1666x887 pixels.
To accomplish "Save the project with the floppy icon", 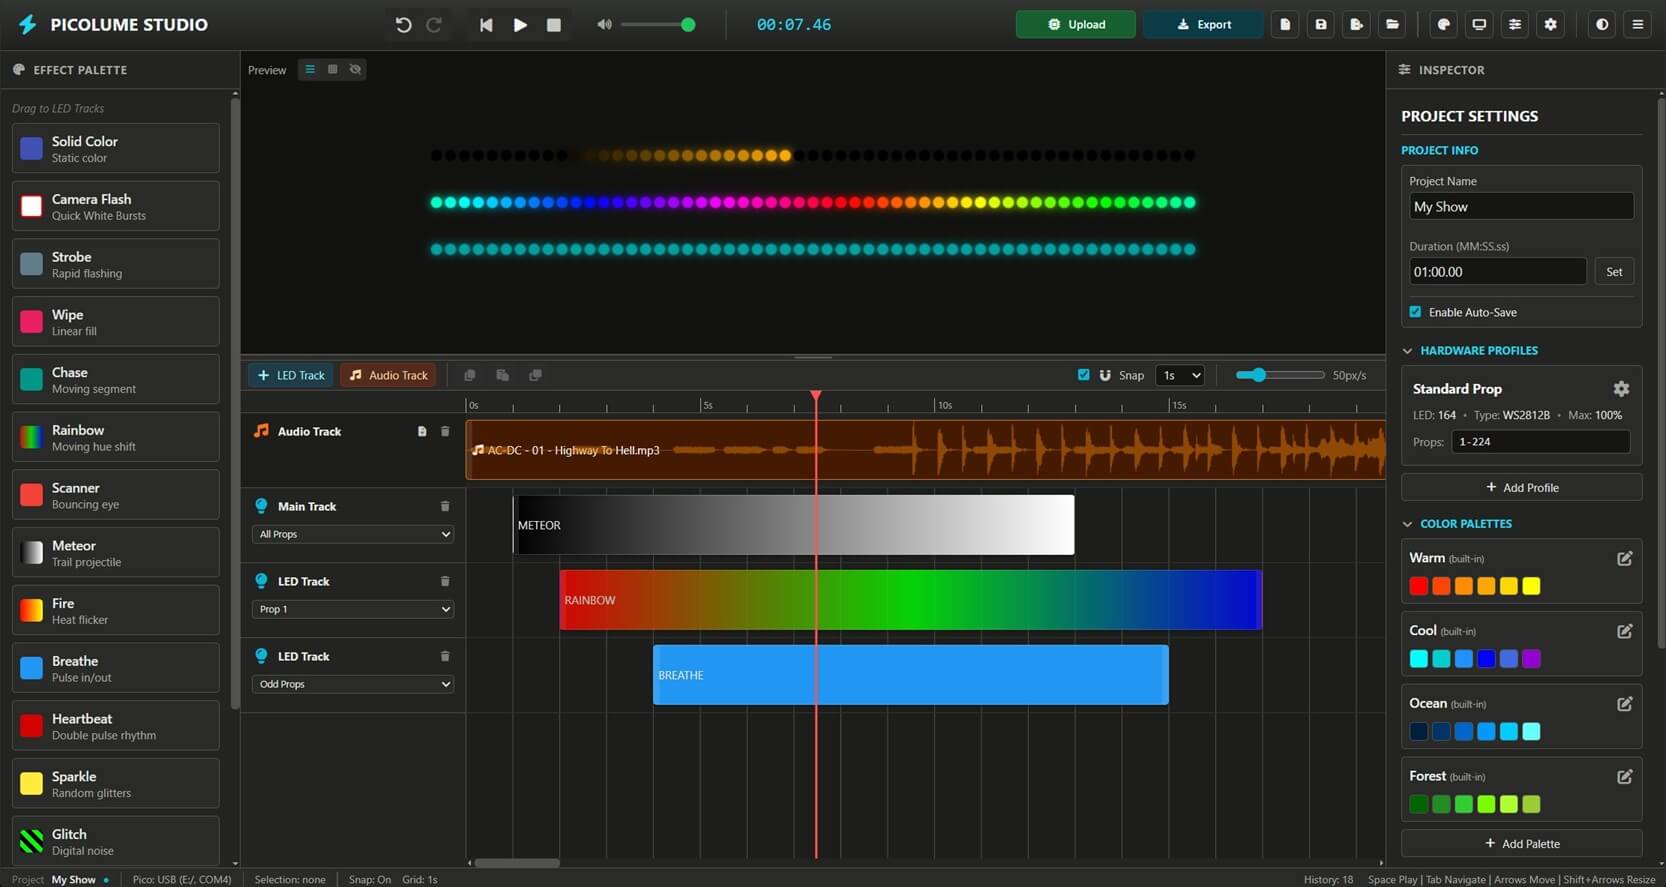I will click(x=1321, y=24).
